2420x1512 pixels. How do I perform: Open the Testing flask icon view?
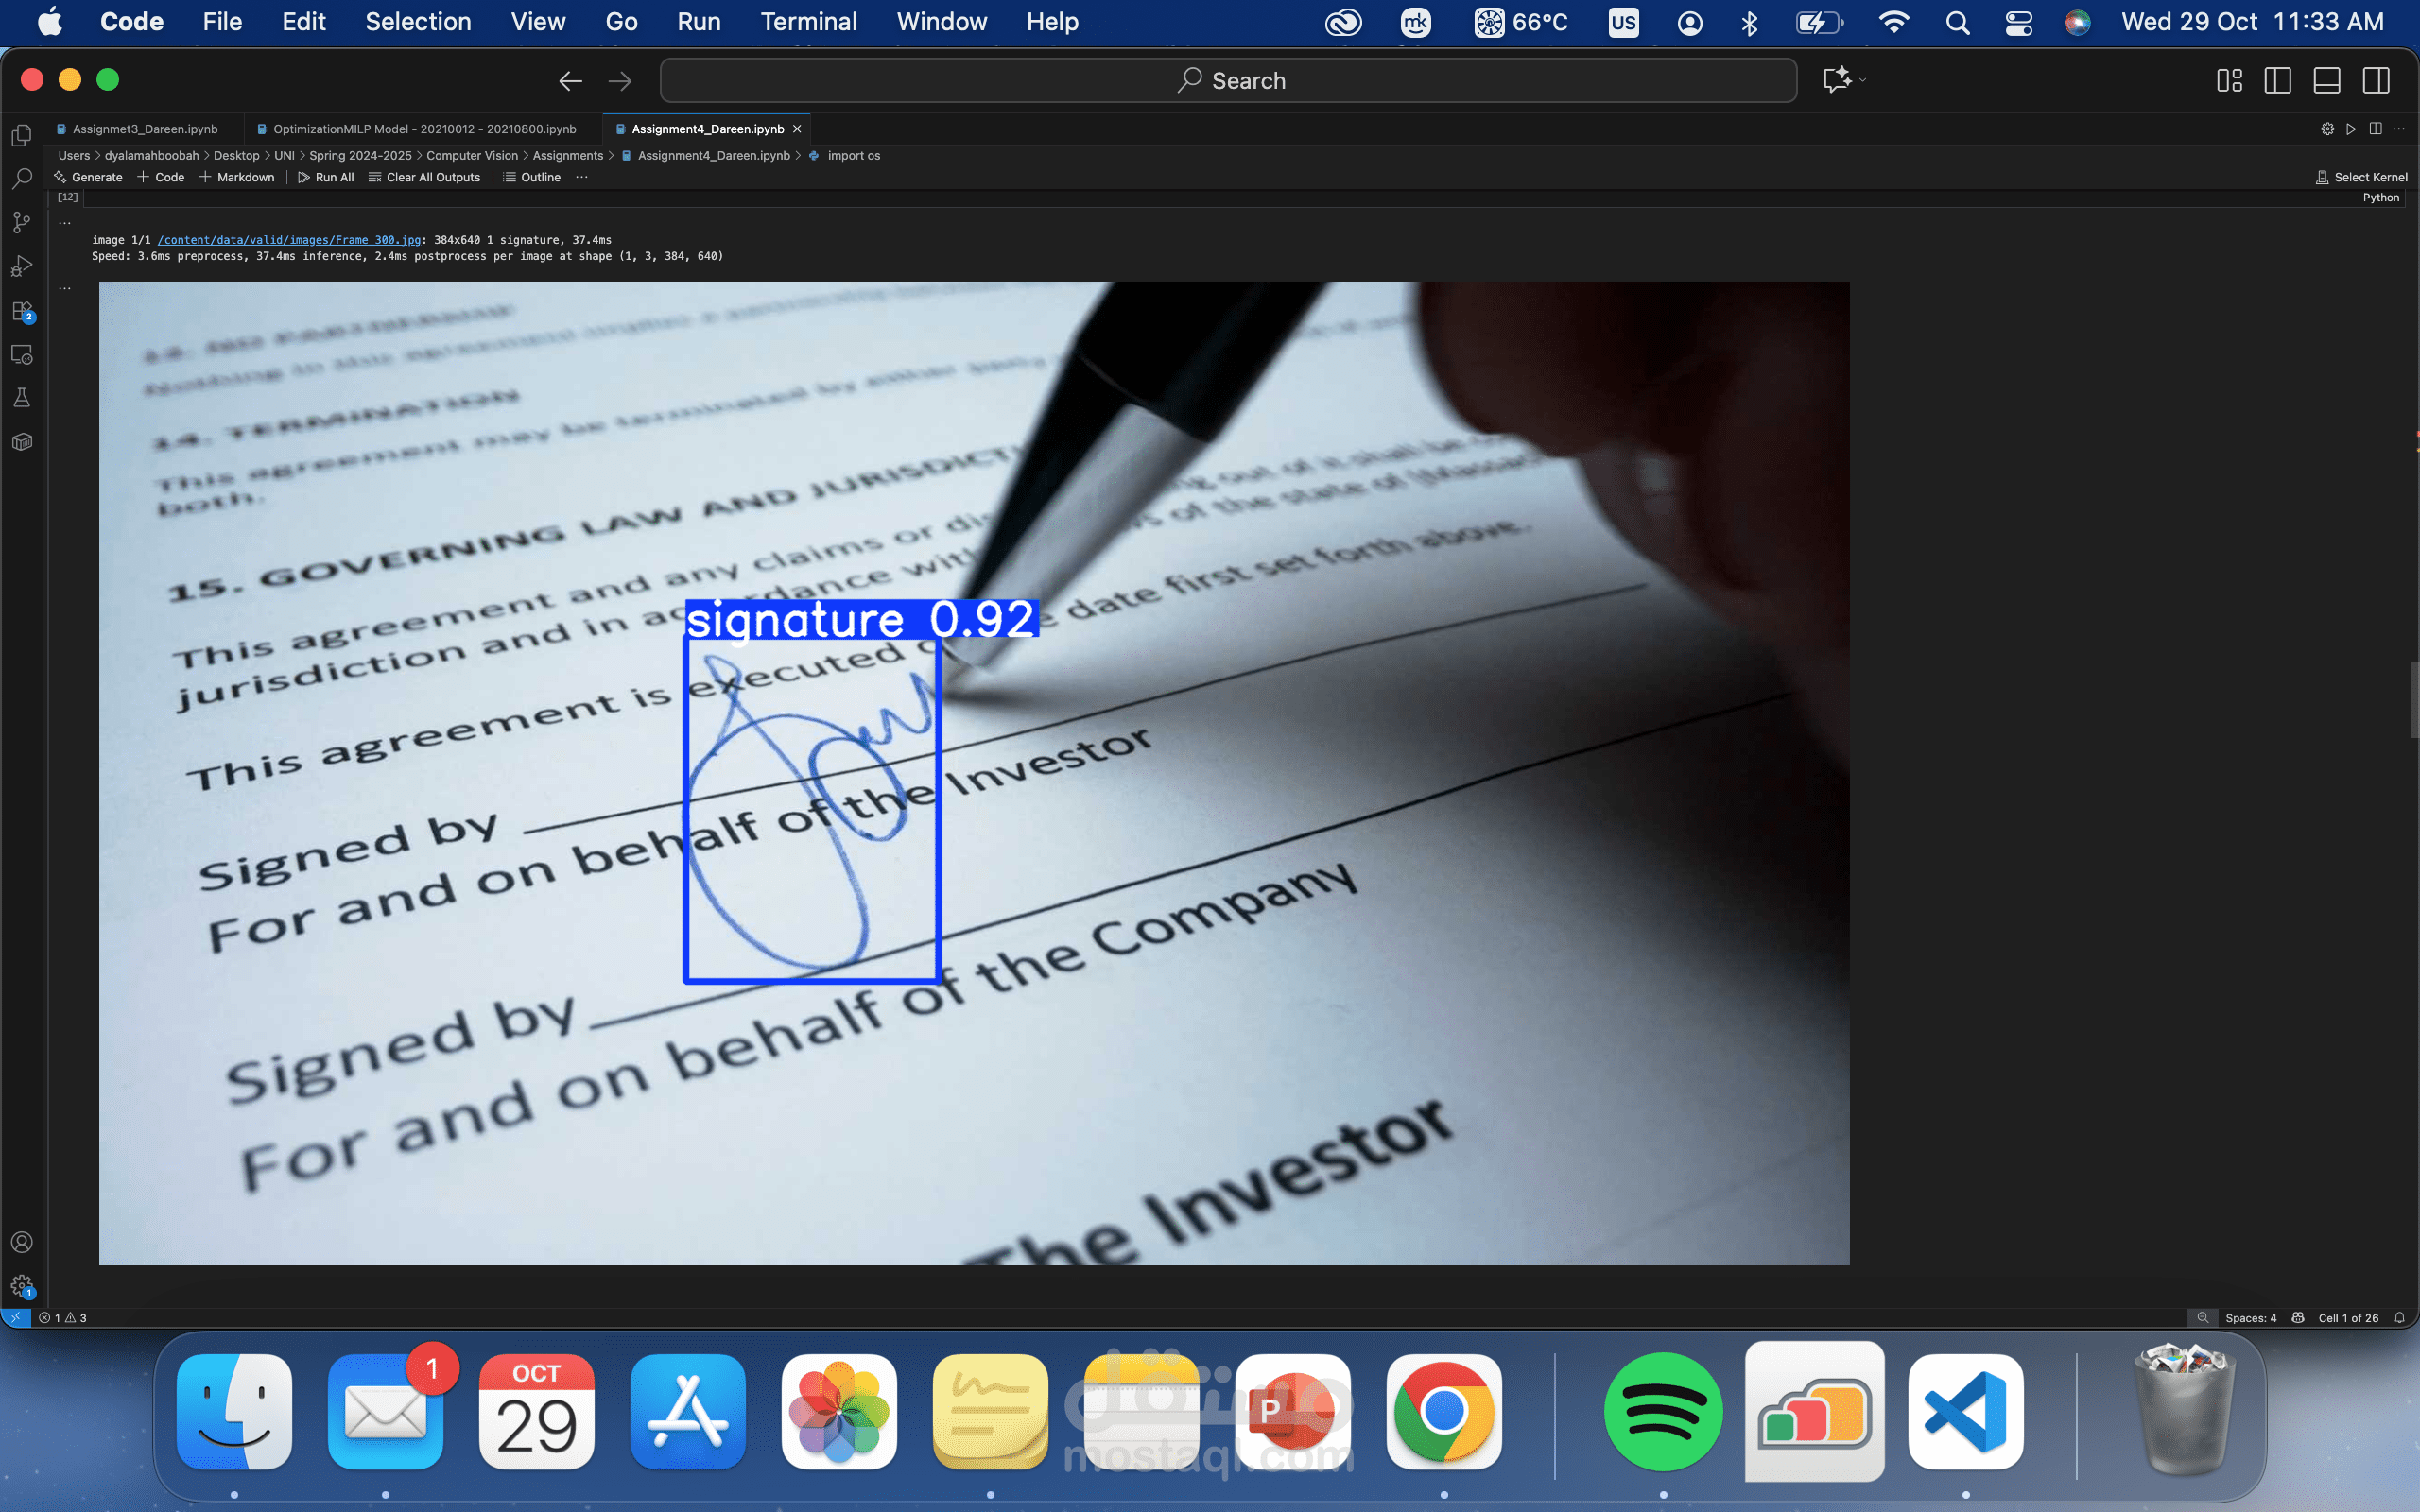pyautogui.click(x=22, y=398)
